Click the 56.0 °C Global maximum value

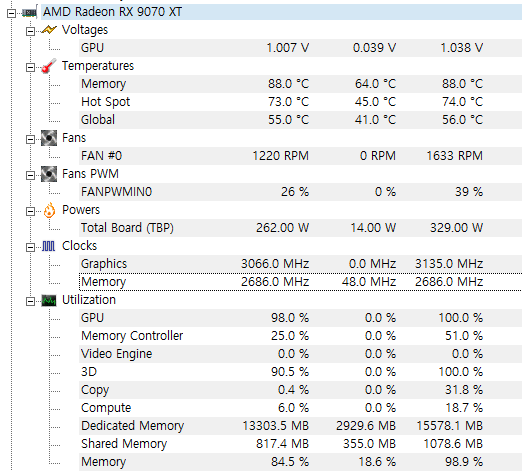[x=462, y=120]
